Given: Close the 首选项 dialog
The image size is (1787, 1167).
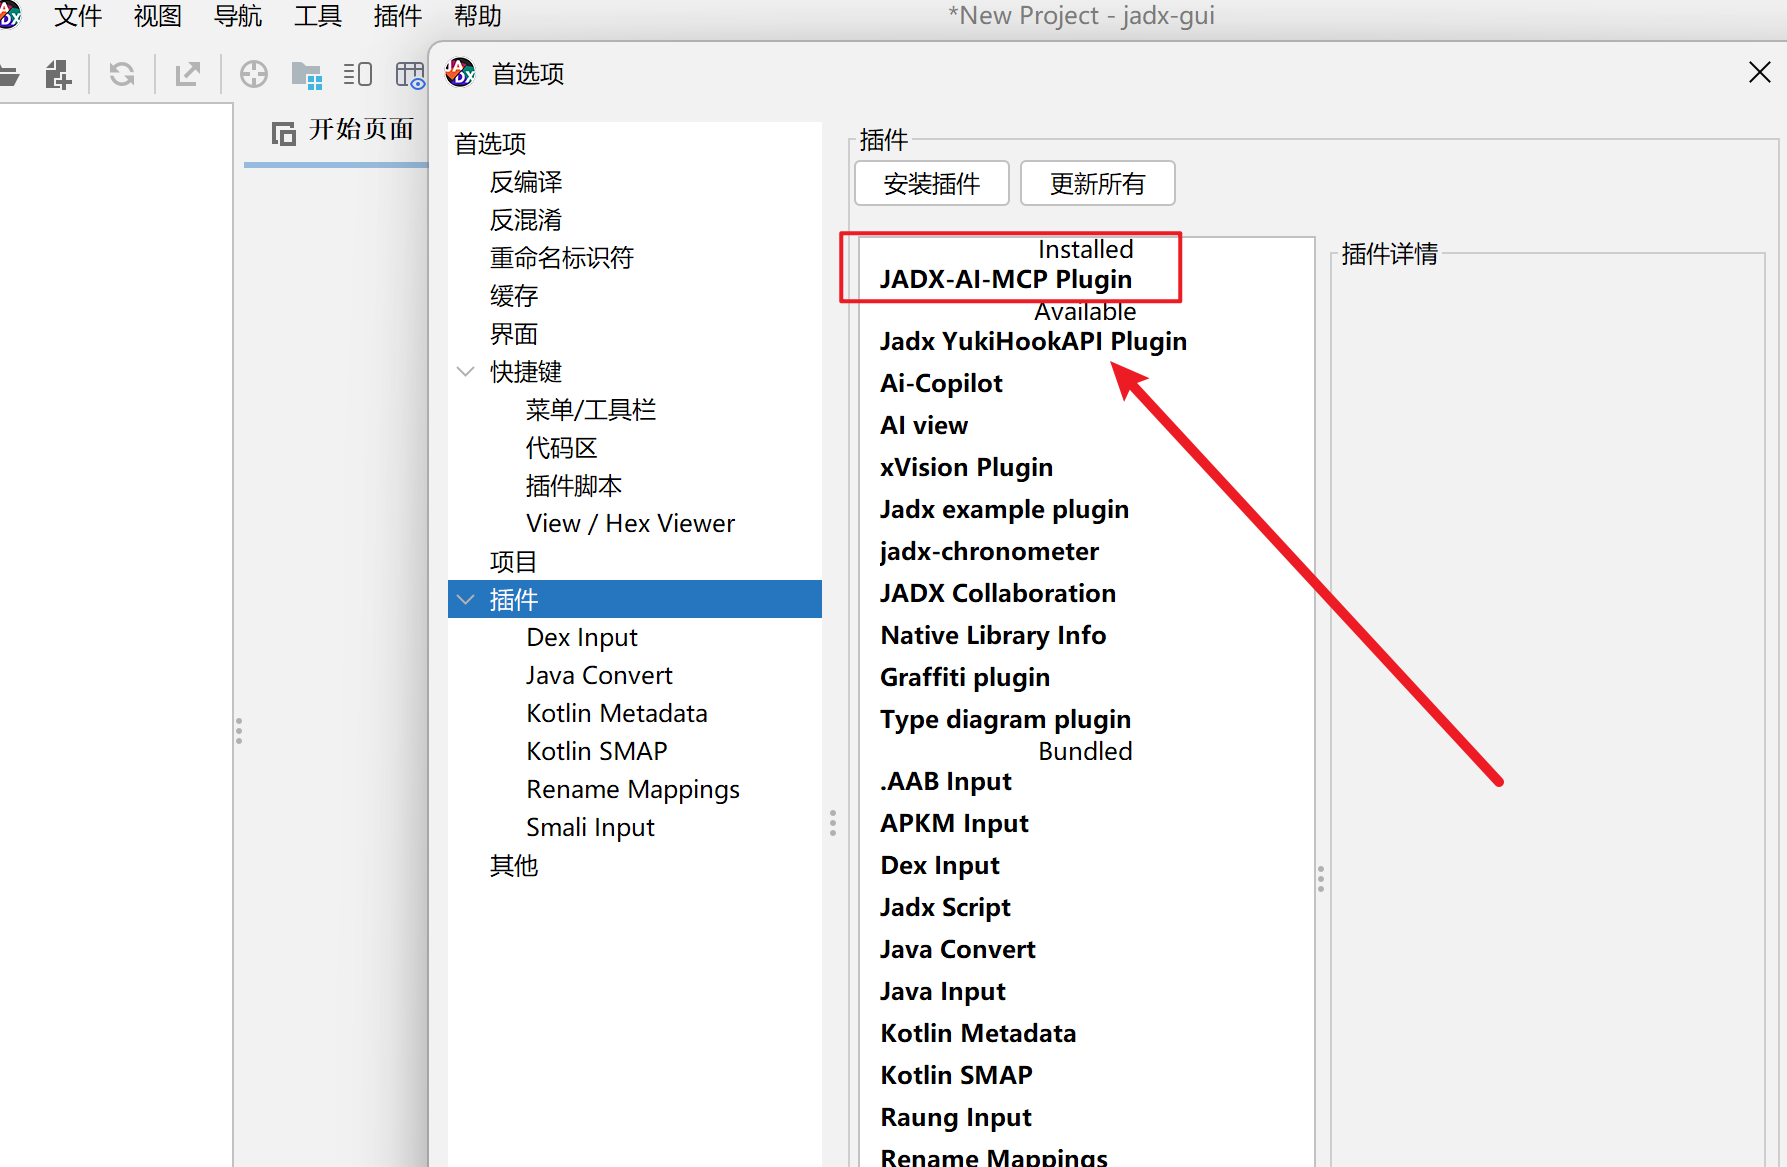Looking at the screenshot, I should [x=1759, y=73].
